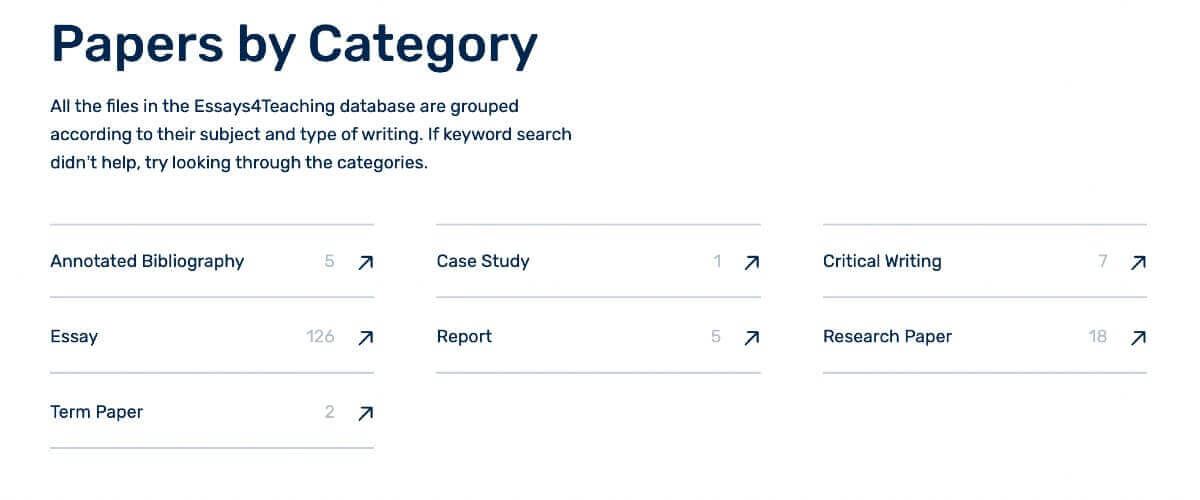The height and width of the screenshot is (500, 1200).
Task: Click the arrow icon beside Annotated Bibliography
Action: tap(366, 262)
